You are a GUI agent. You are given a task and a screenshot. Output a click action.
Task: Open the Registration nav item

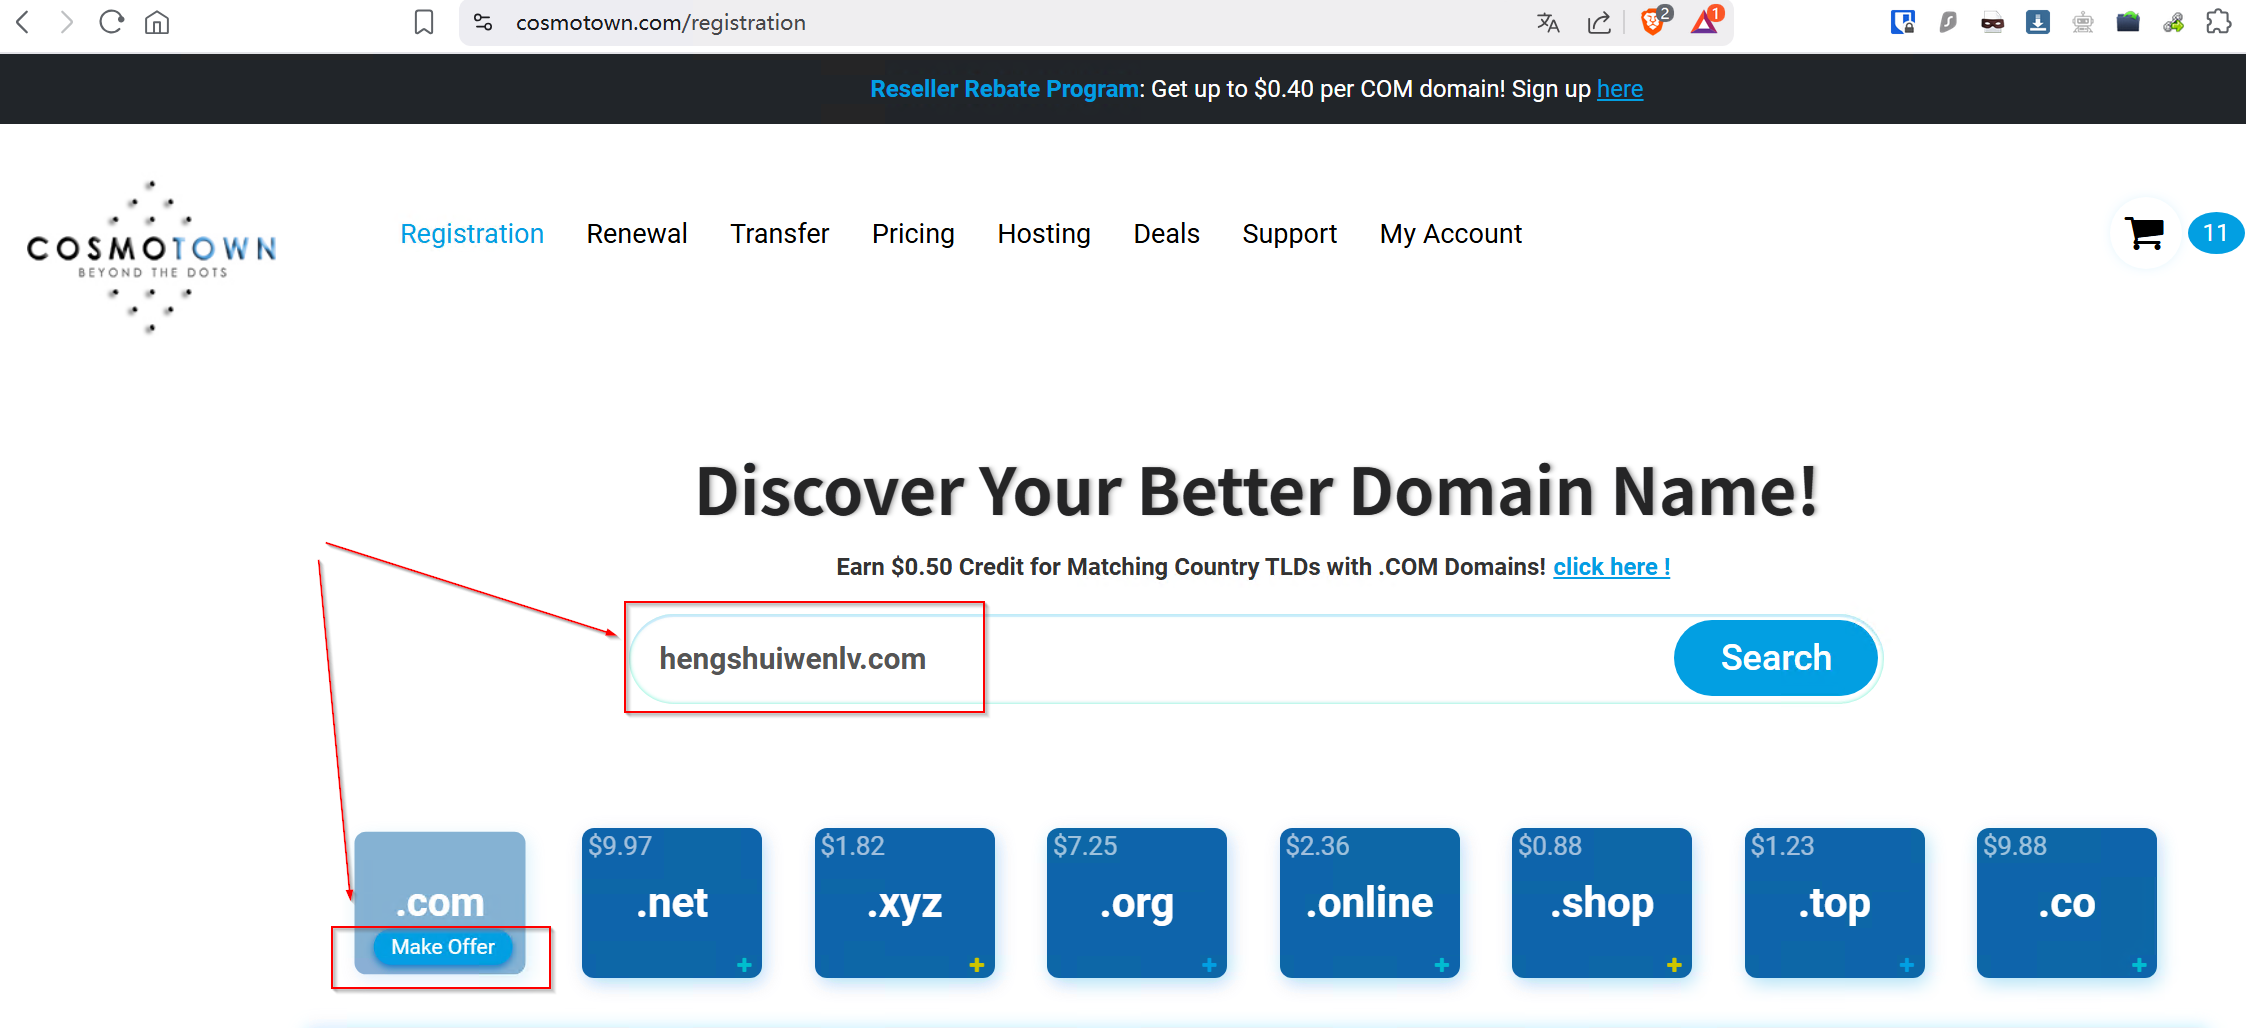click(472, 234)
